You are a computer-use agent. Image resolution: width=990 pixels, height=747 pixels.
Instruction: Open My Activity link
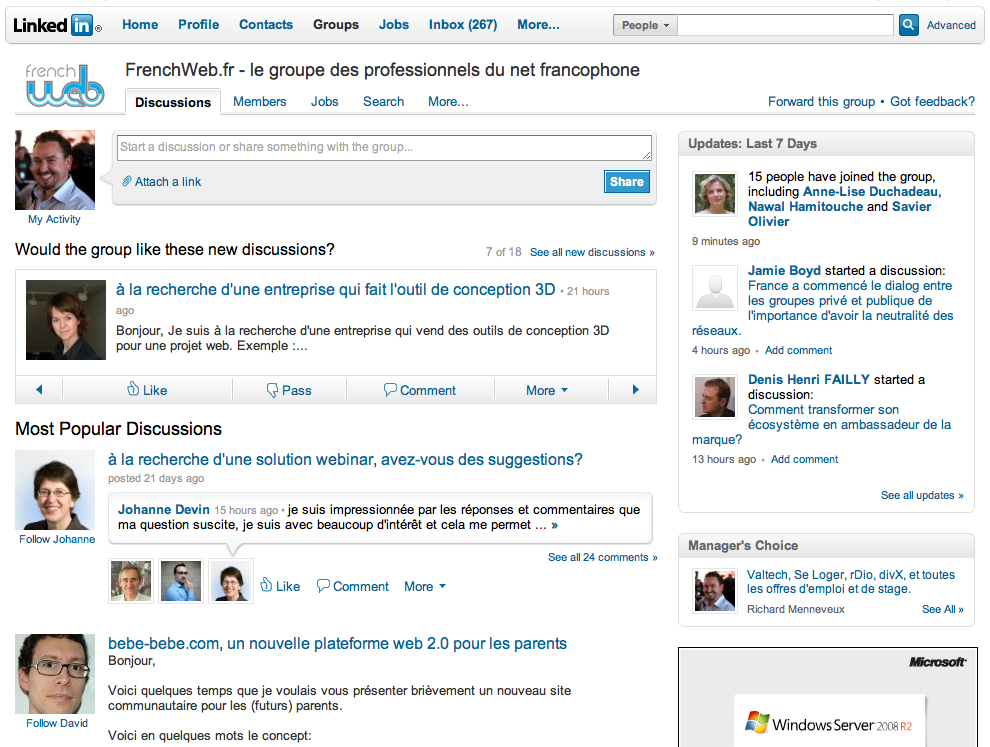[54, 219]
